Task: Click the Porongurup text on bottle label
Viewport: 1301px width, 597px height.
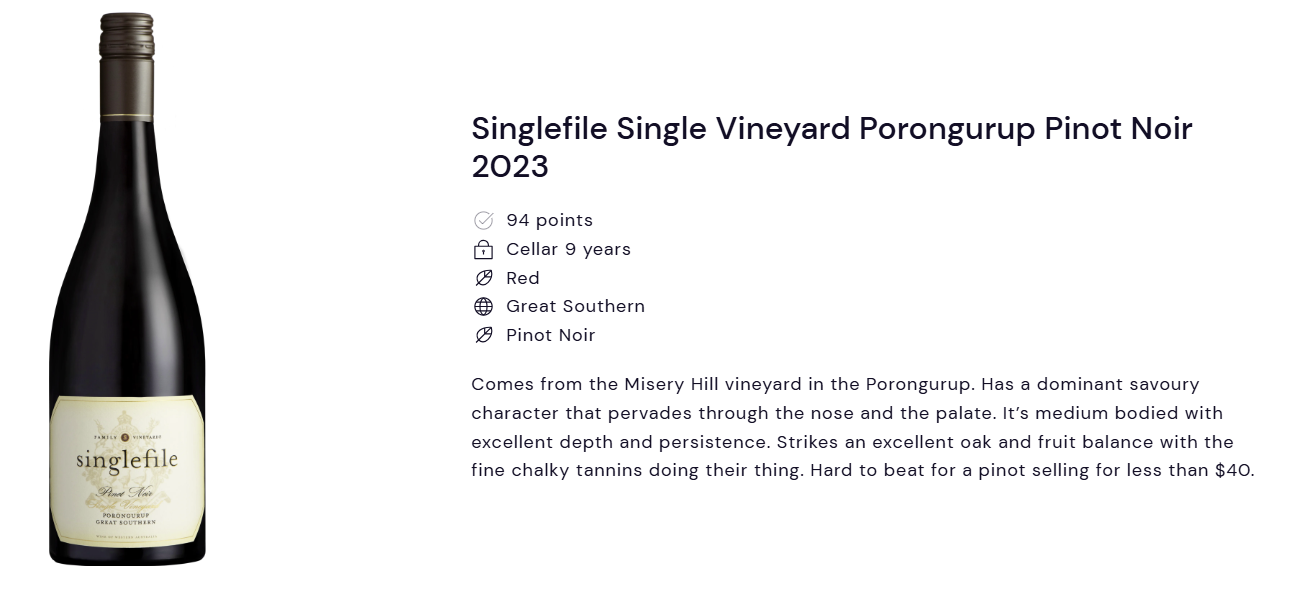Action: 127,515
